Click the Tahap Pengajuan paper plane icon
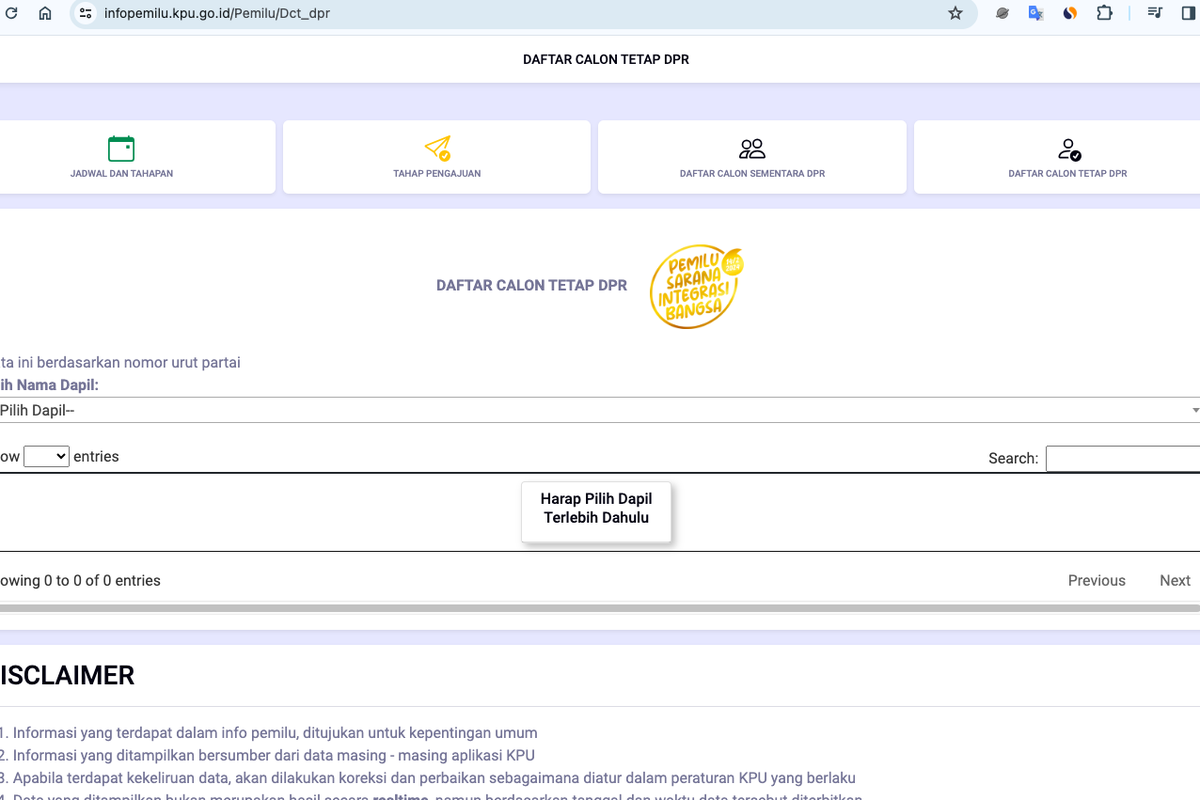1200x800 pixels. point(437,149)
